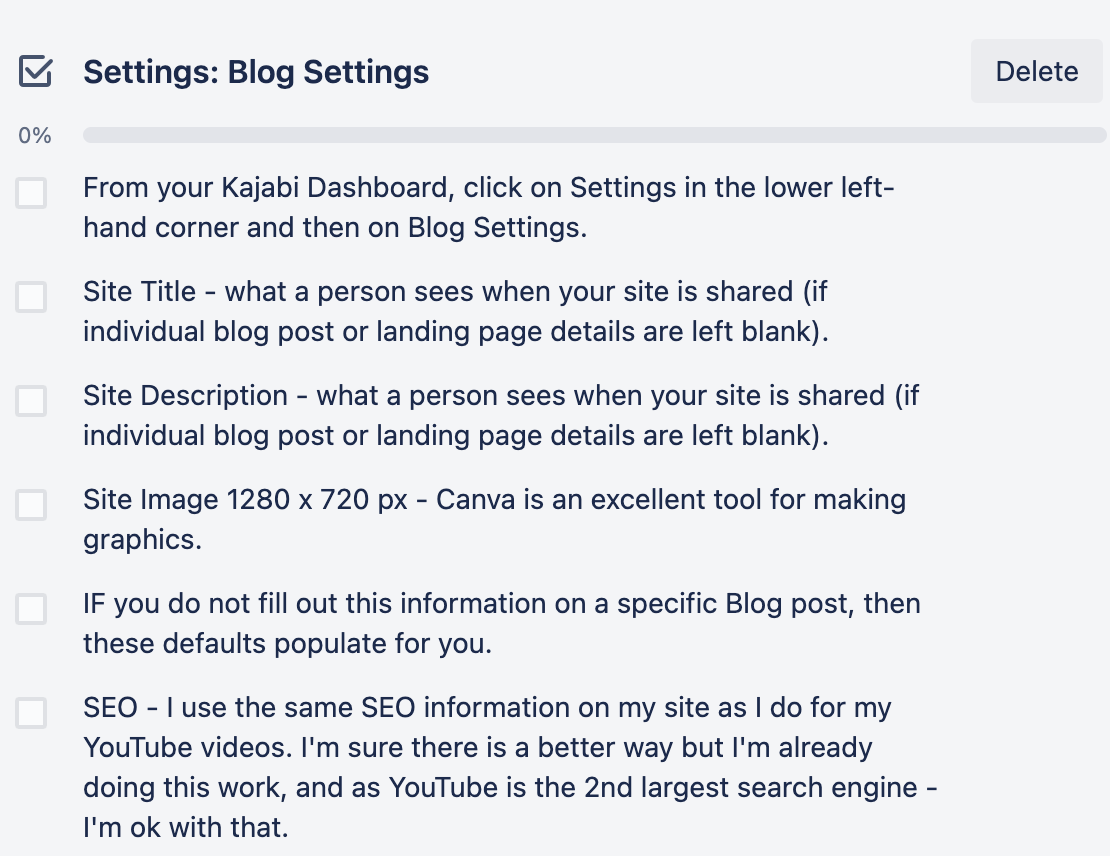Edit the 'Settings: Blog Settings' checklist title
1110x856 pixels.
256,72
